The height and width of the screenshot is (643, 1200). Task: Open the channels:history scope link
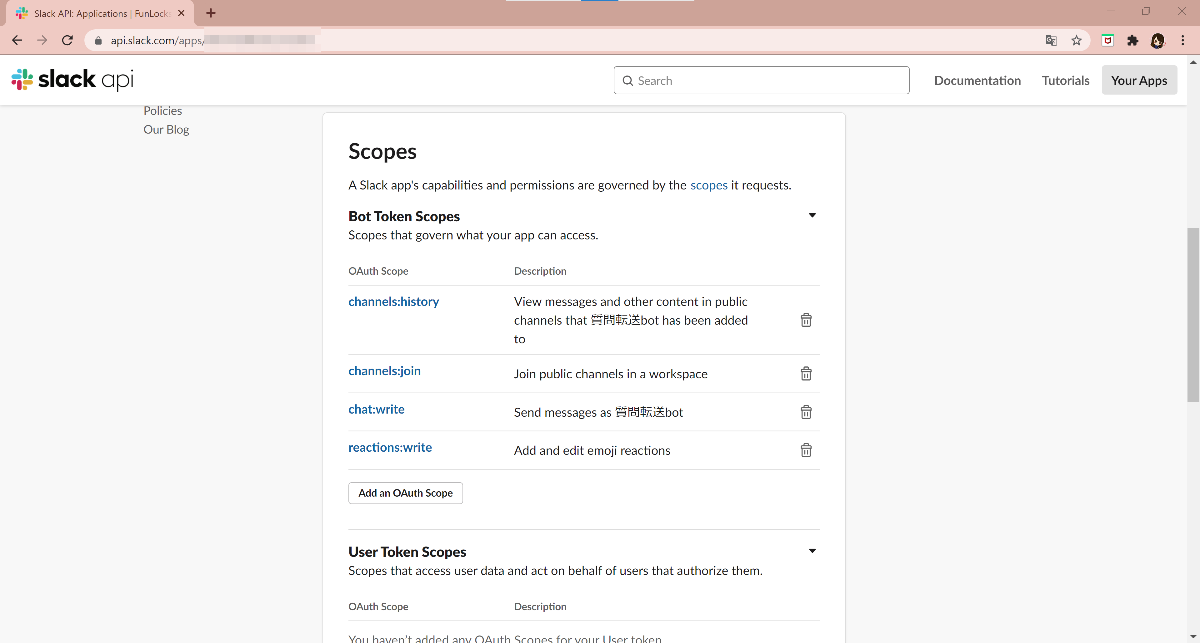[x=393, y=301]
